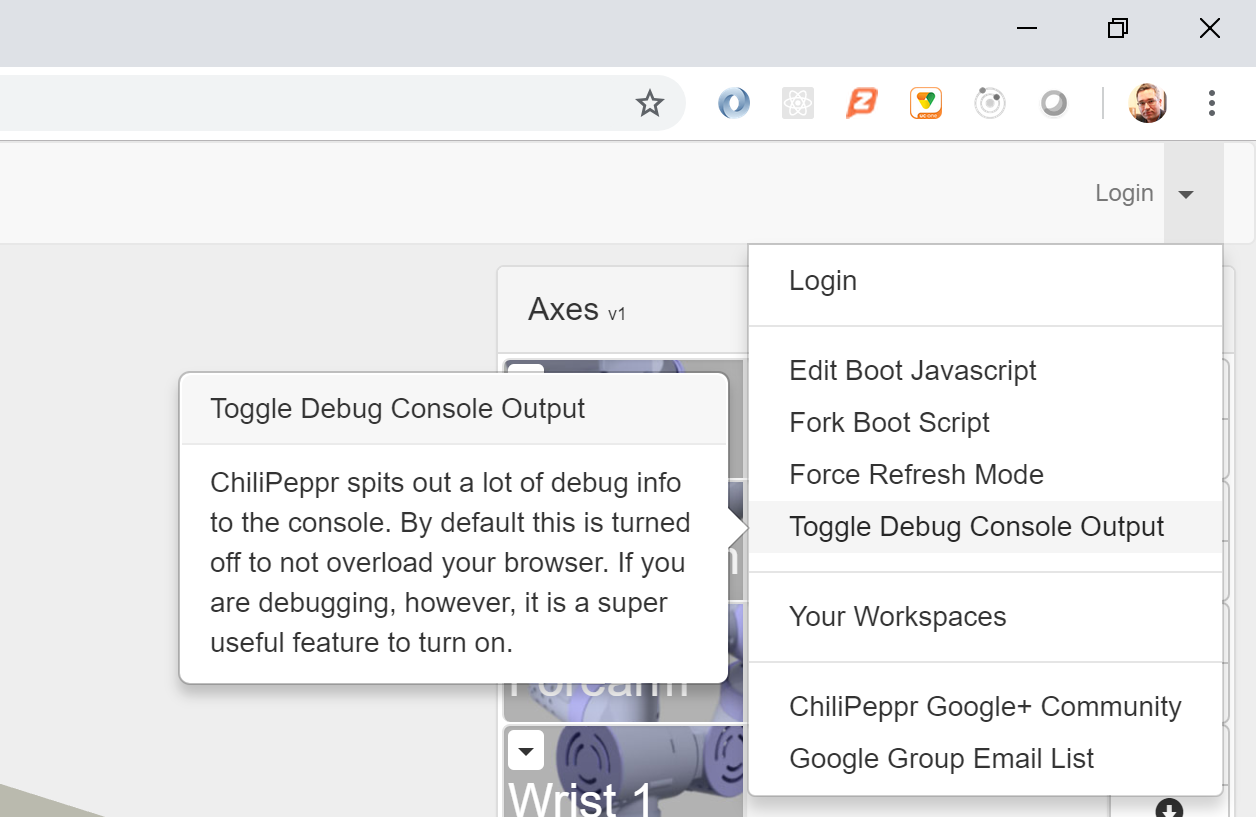Toggle Debug Console Output menu item

pyautogui.click(x=985, y=527)
